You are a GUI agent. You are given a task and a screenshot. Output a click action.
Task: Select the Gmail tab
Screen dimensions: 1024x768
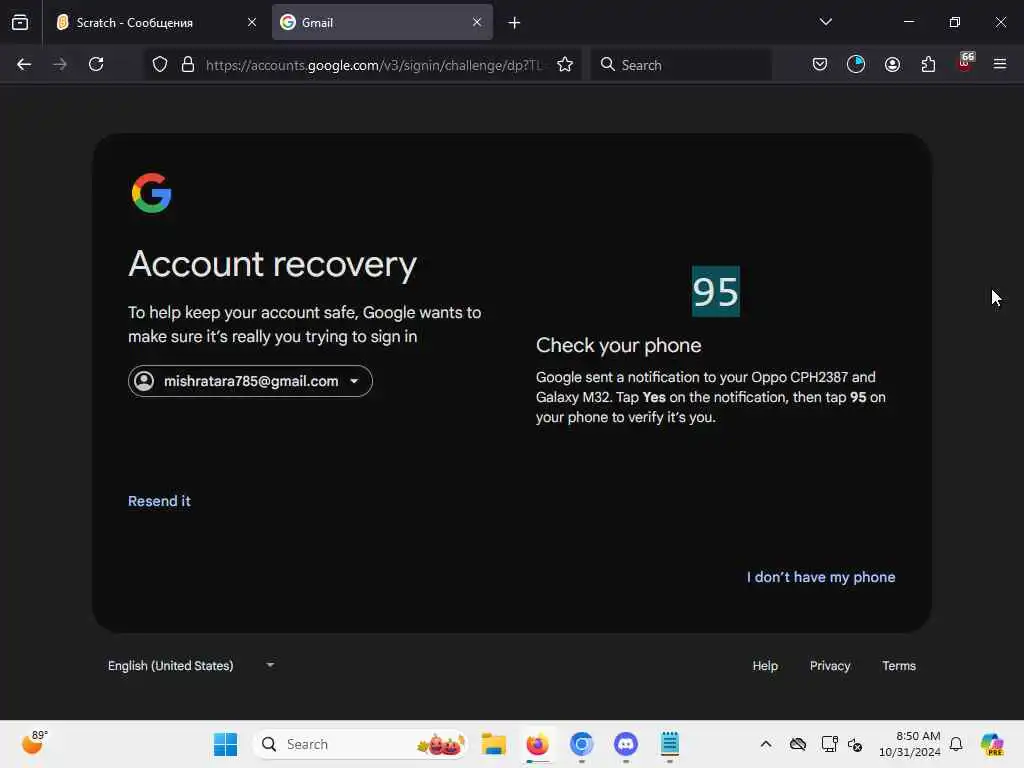382,22
